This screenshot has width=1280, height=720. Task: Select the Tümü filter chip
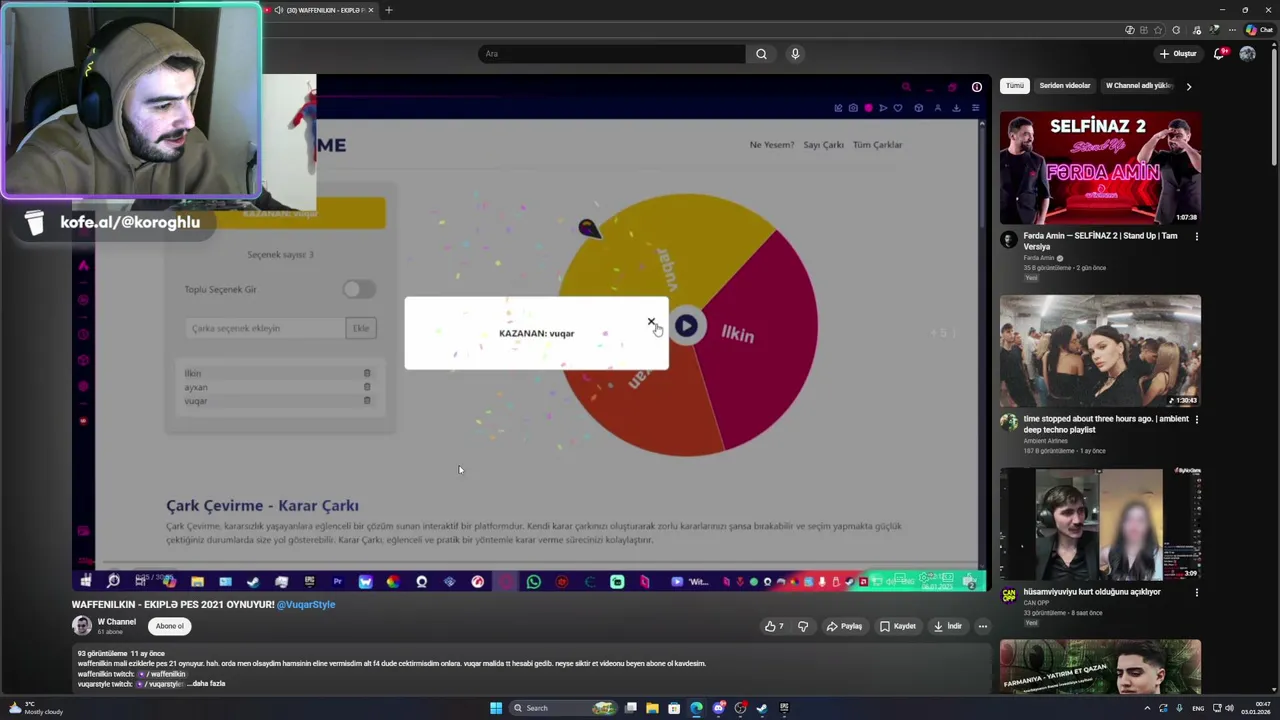click(1015, 86)
